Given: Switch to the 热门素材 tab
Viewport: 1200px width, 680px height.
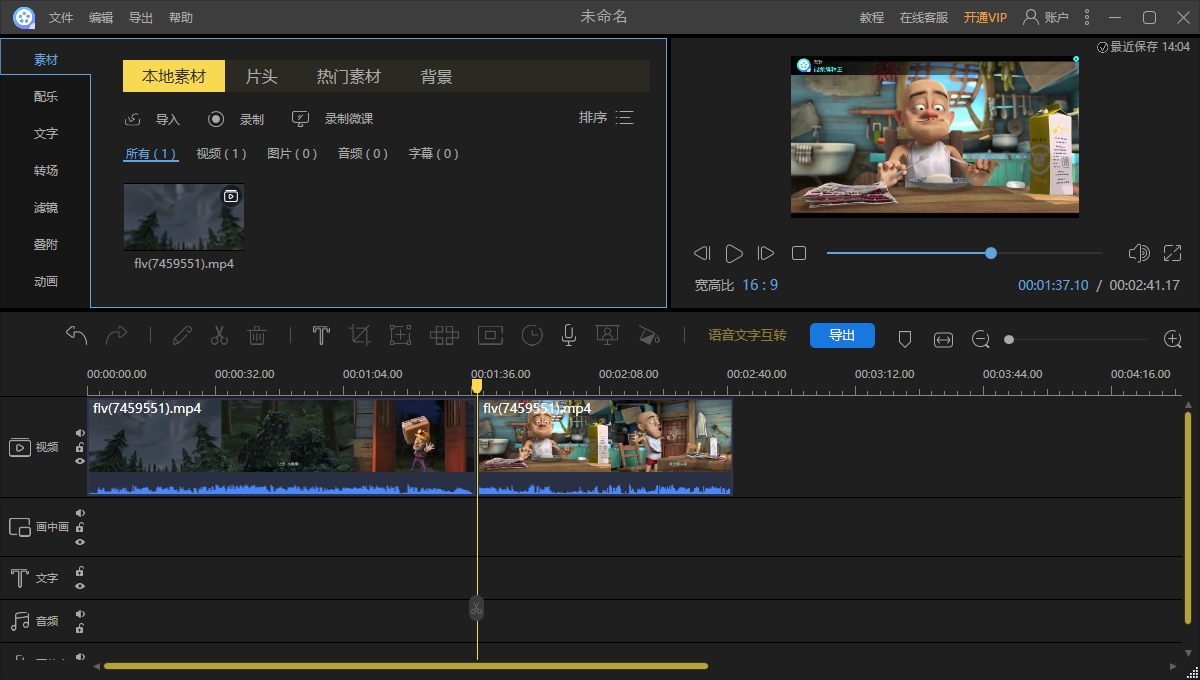Looking at the screenshot, I should [349, 76].
